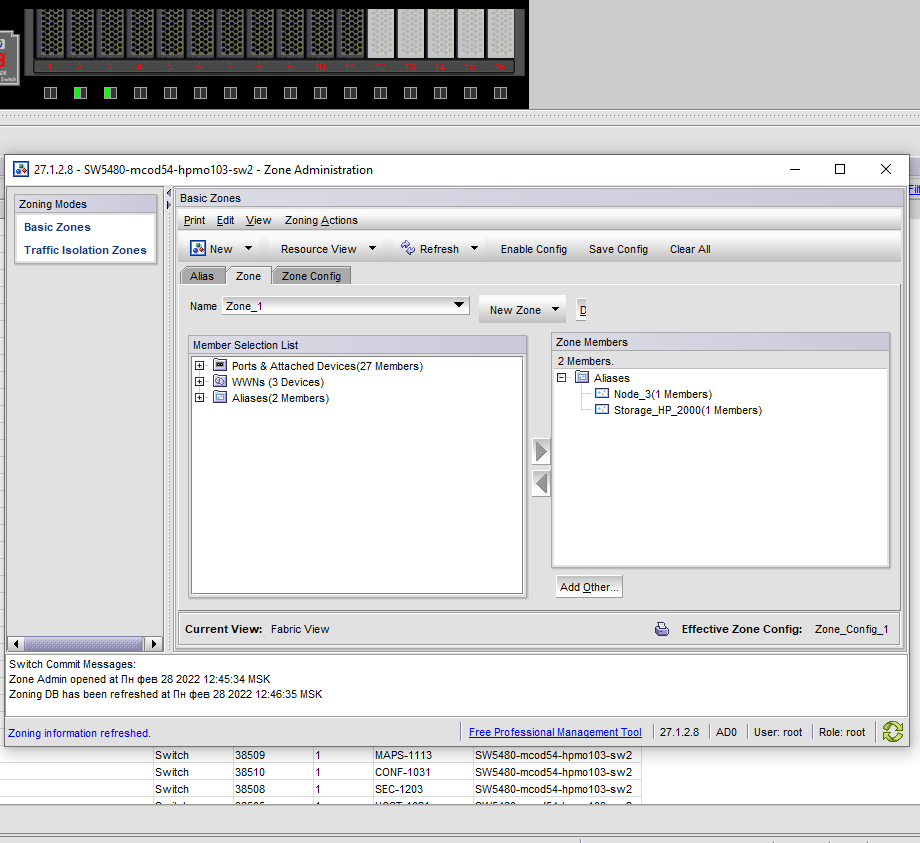Click the Refresh icon in the toolbar
The width and height of the screenshot is (920, 843).
tap(408, 248)
